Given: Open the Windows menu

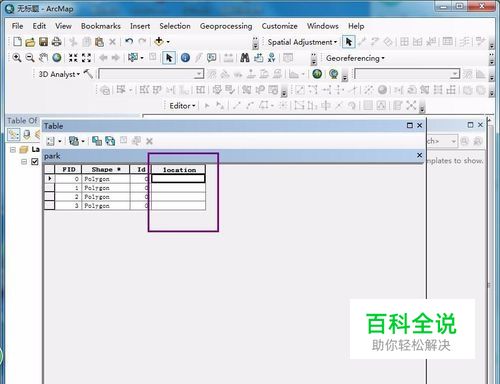Looking at the screenshot, I should (323, 26).
